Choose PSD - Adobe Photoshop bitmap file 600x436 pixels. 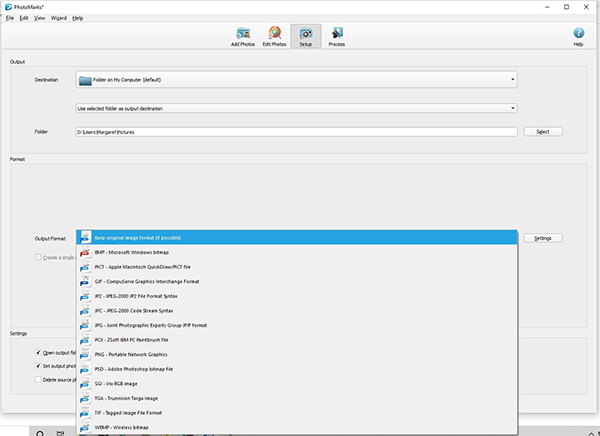click(x=297, y=369)
